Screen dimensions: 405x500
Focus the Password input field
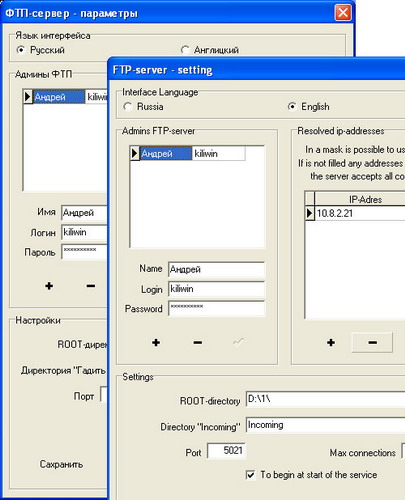(217, 308)
